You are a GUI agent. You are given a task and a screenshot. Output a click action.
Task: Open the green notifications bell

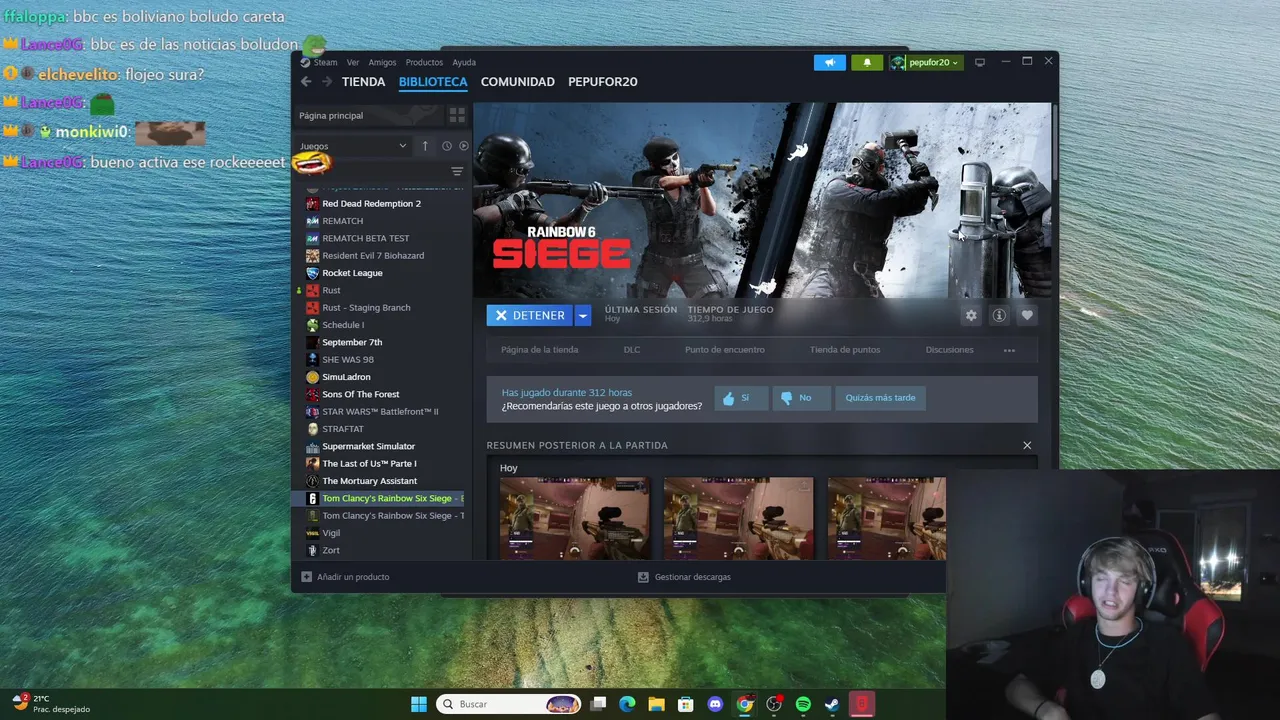(x=867, y=62)
